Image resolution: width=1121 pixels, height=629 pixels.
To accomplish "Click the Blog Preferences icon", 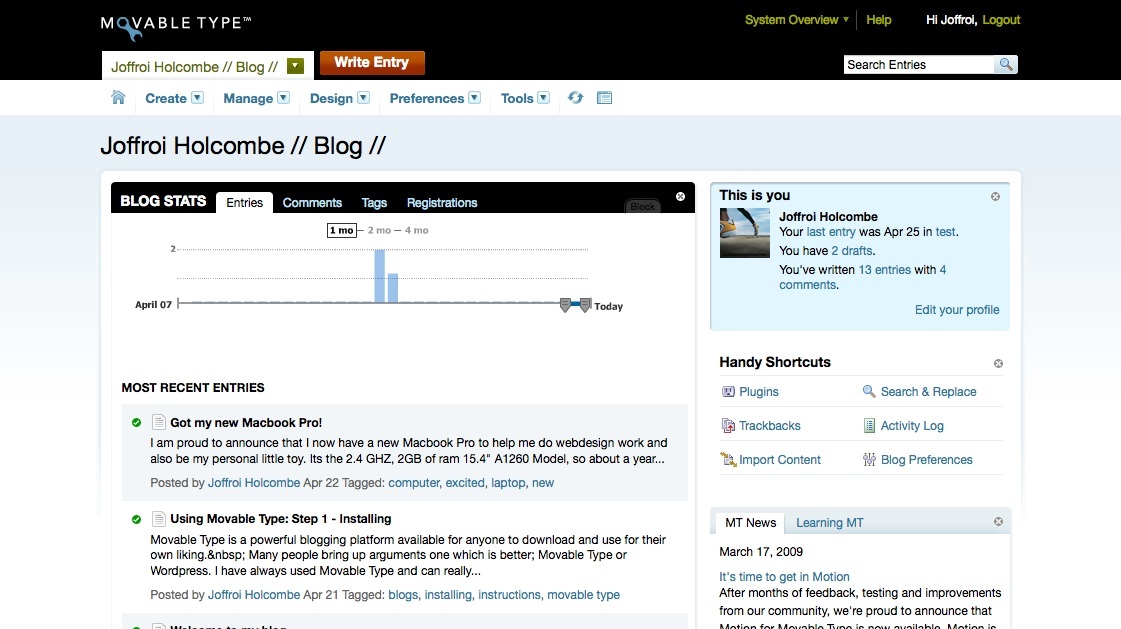I will [869, 460].
